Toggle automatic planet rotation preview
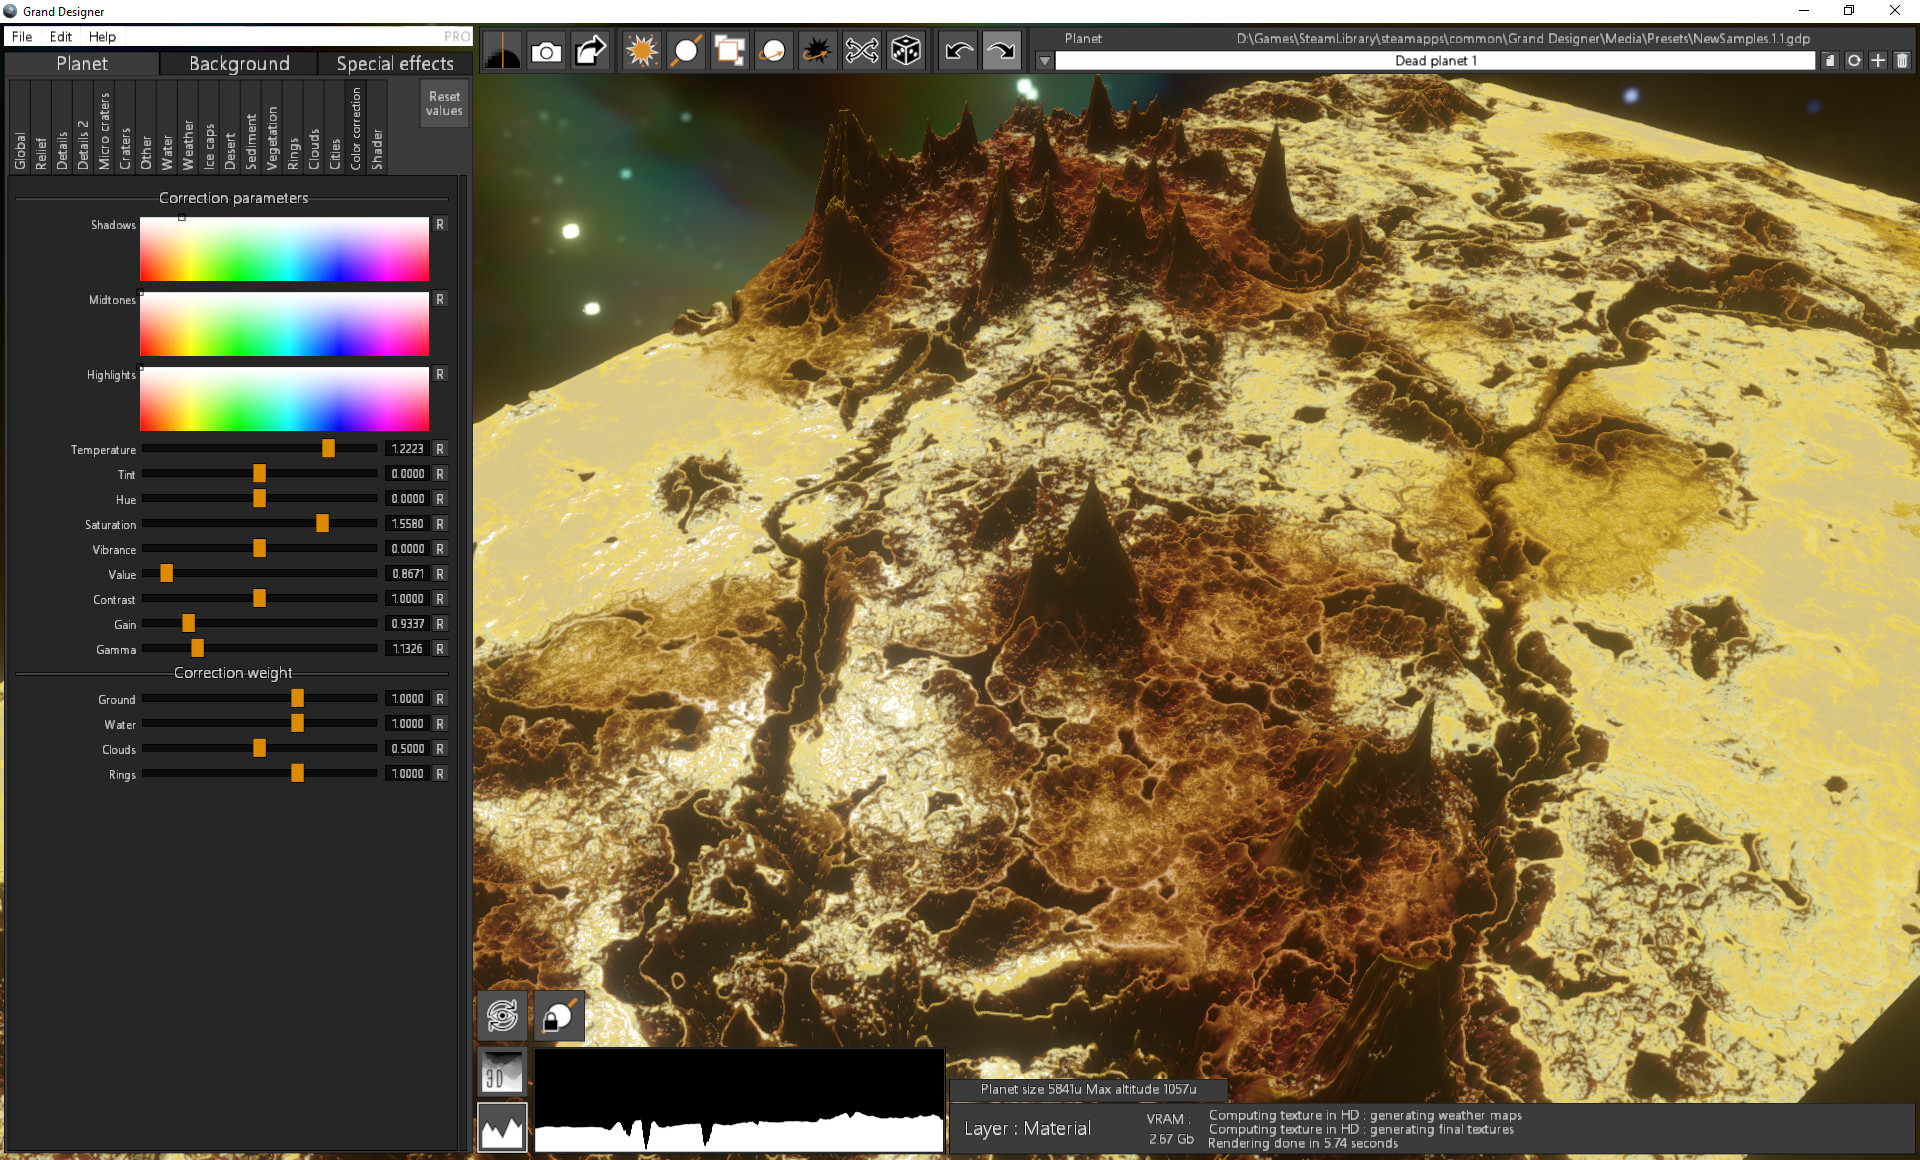The image size is (1920, 1160). 502,1015
